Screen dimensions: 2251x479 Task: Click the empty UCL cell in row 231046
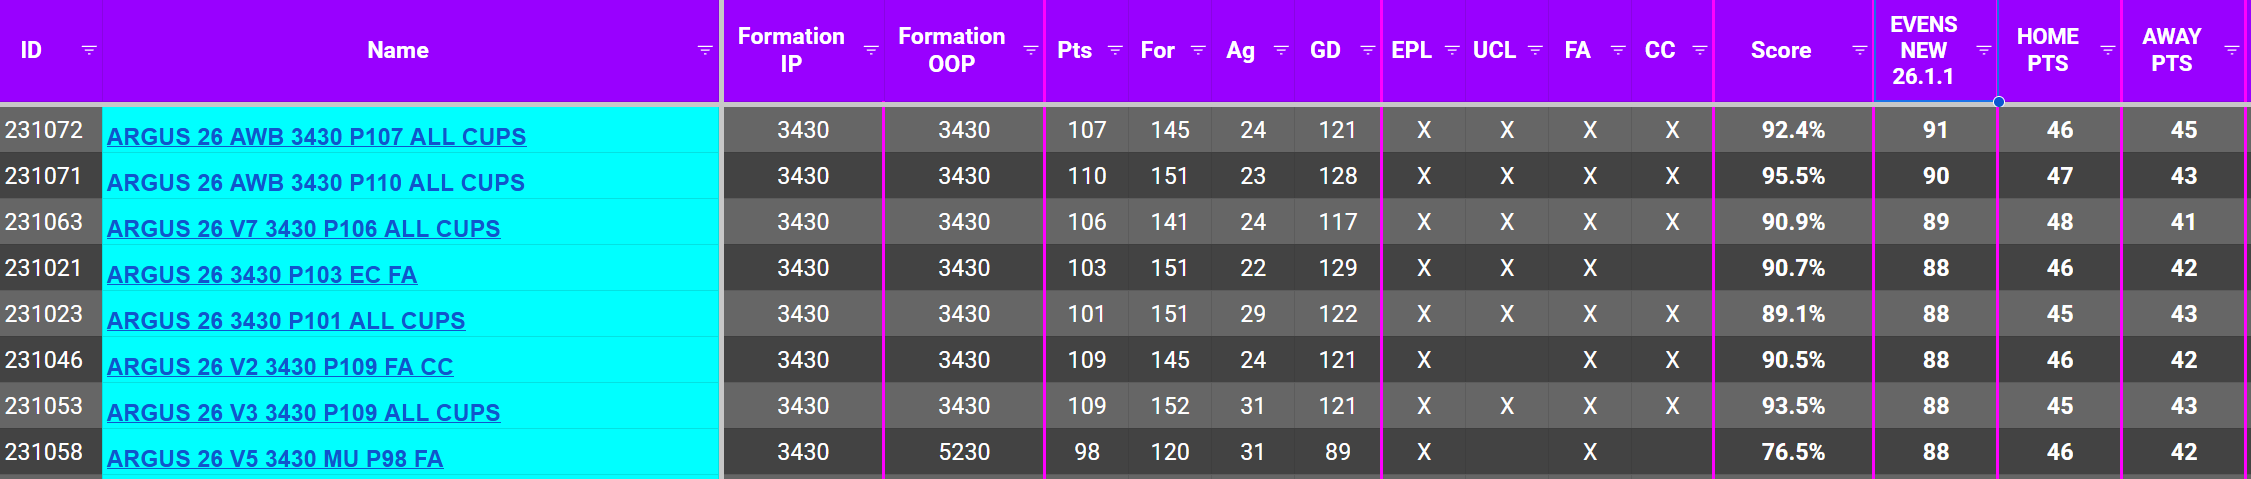tap(1506, 360)
